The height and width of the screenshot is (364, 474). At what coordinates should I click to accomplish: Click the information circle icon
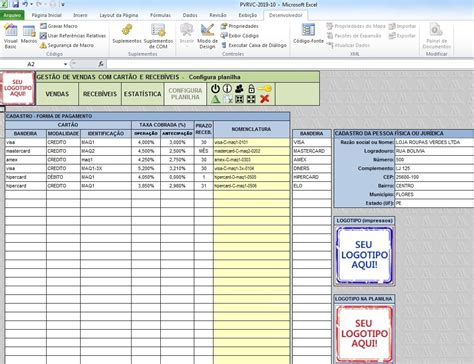pyautogui.click(x=227, y=89)
